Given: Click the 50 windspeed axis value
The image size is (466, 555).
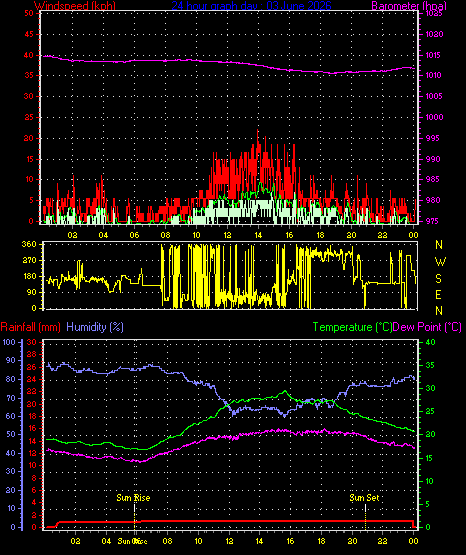Looking at the screenshot, I should point(29,13).
